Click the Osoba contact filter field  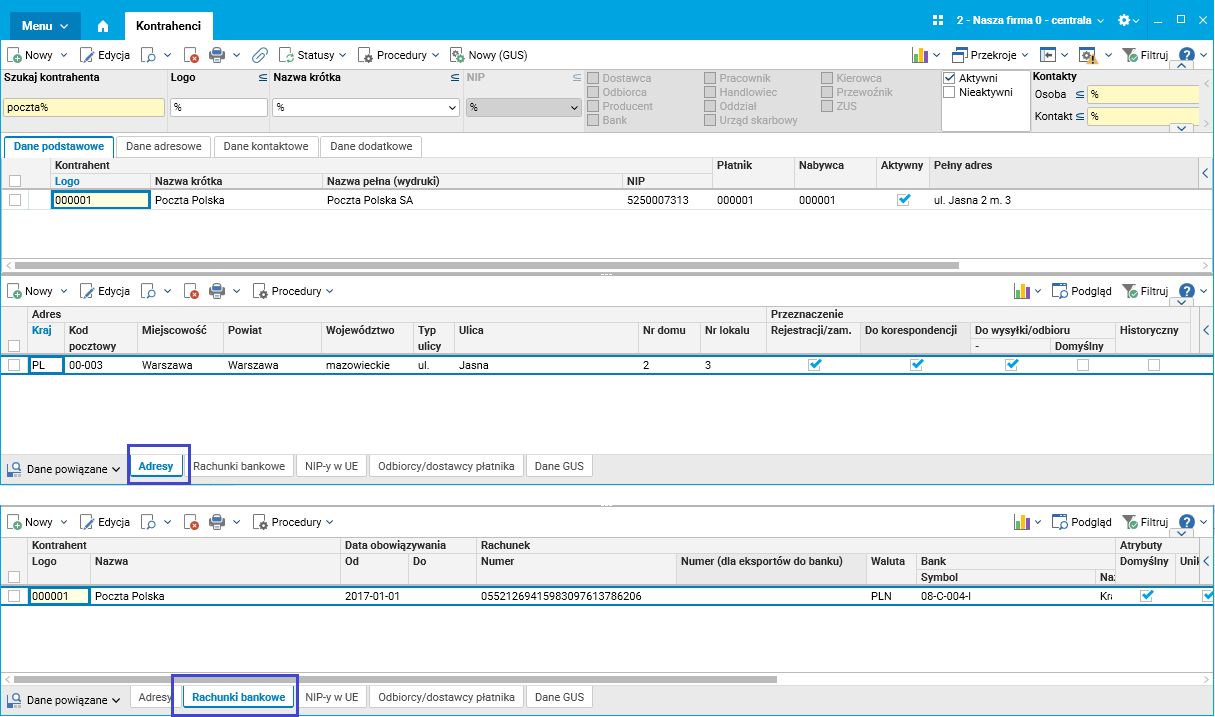click(x=1142, y=94)
